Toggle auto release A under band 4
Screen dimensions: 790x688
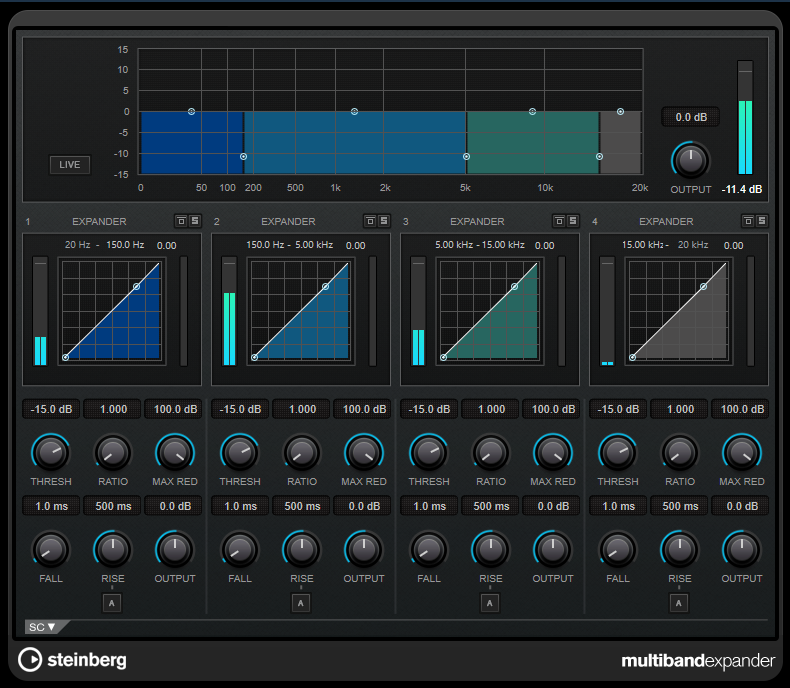point(679,603)
